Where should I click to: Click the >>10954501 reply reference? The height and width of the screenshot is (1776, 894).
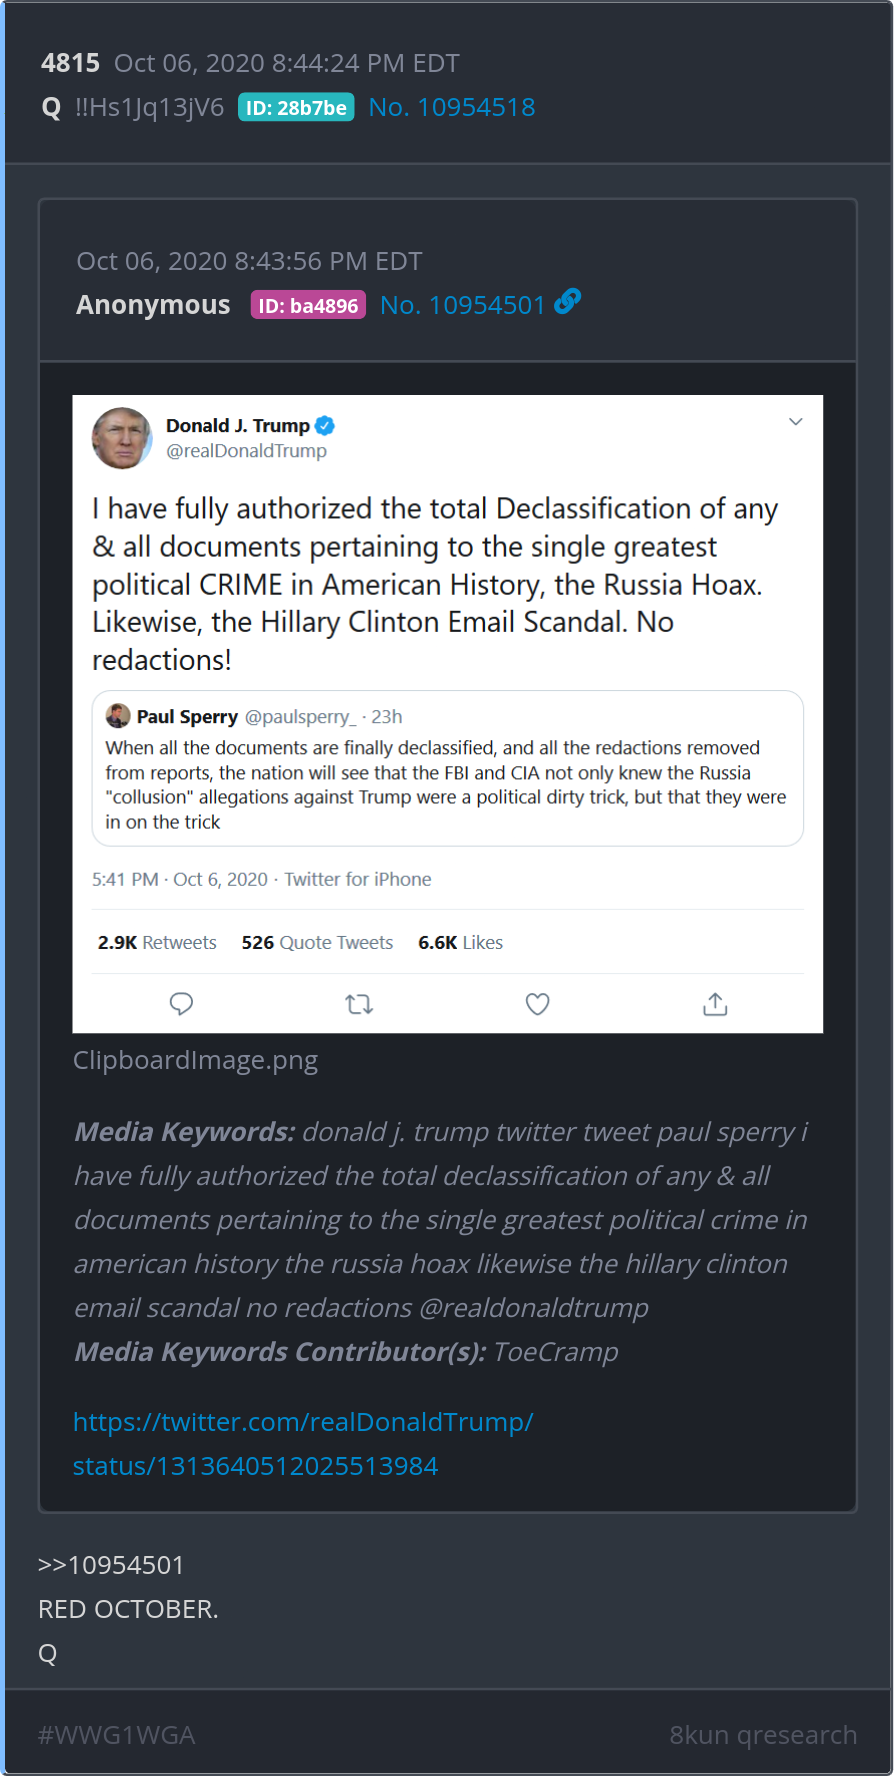click(111, 1565)
